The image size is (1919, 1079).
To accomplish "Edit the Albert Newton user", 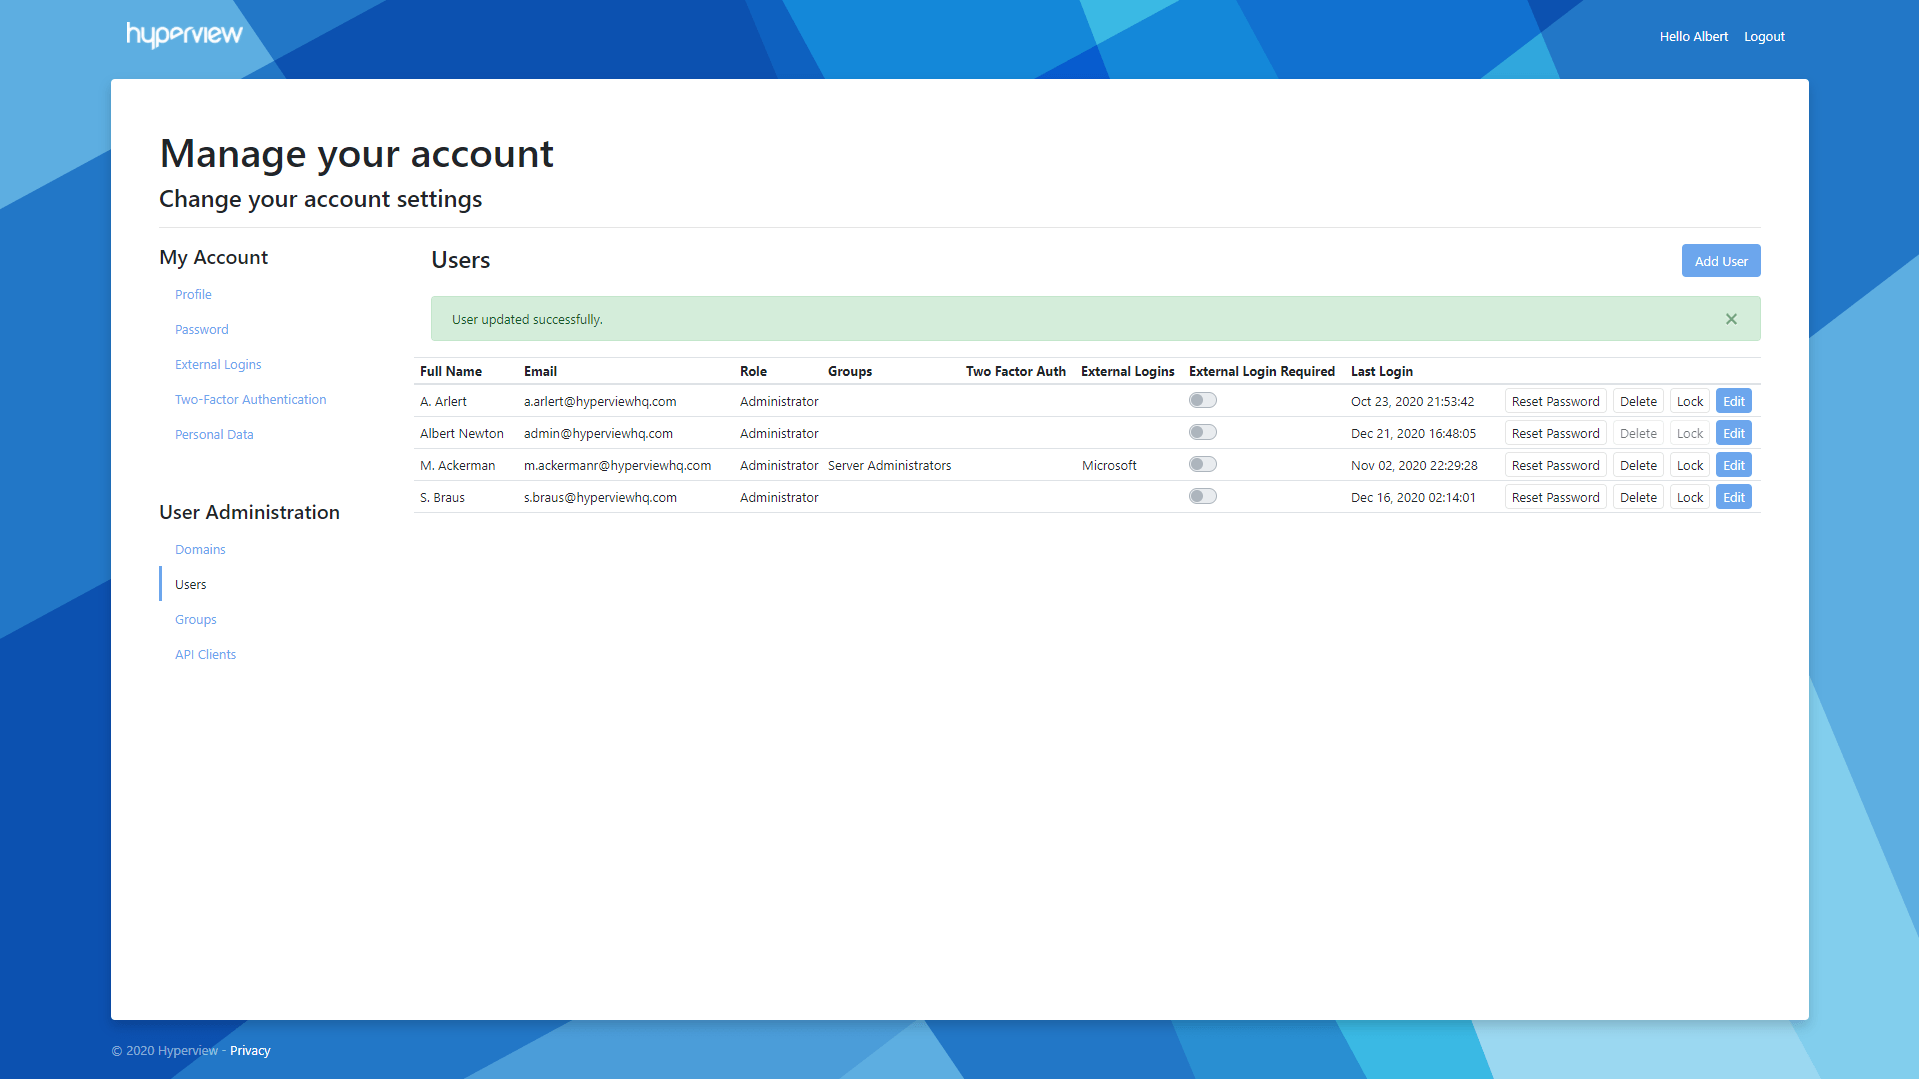I will (1733, 433).
